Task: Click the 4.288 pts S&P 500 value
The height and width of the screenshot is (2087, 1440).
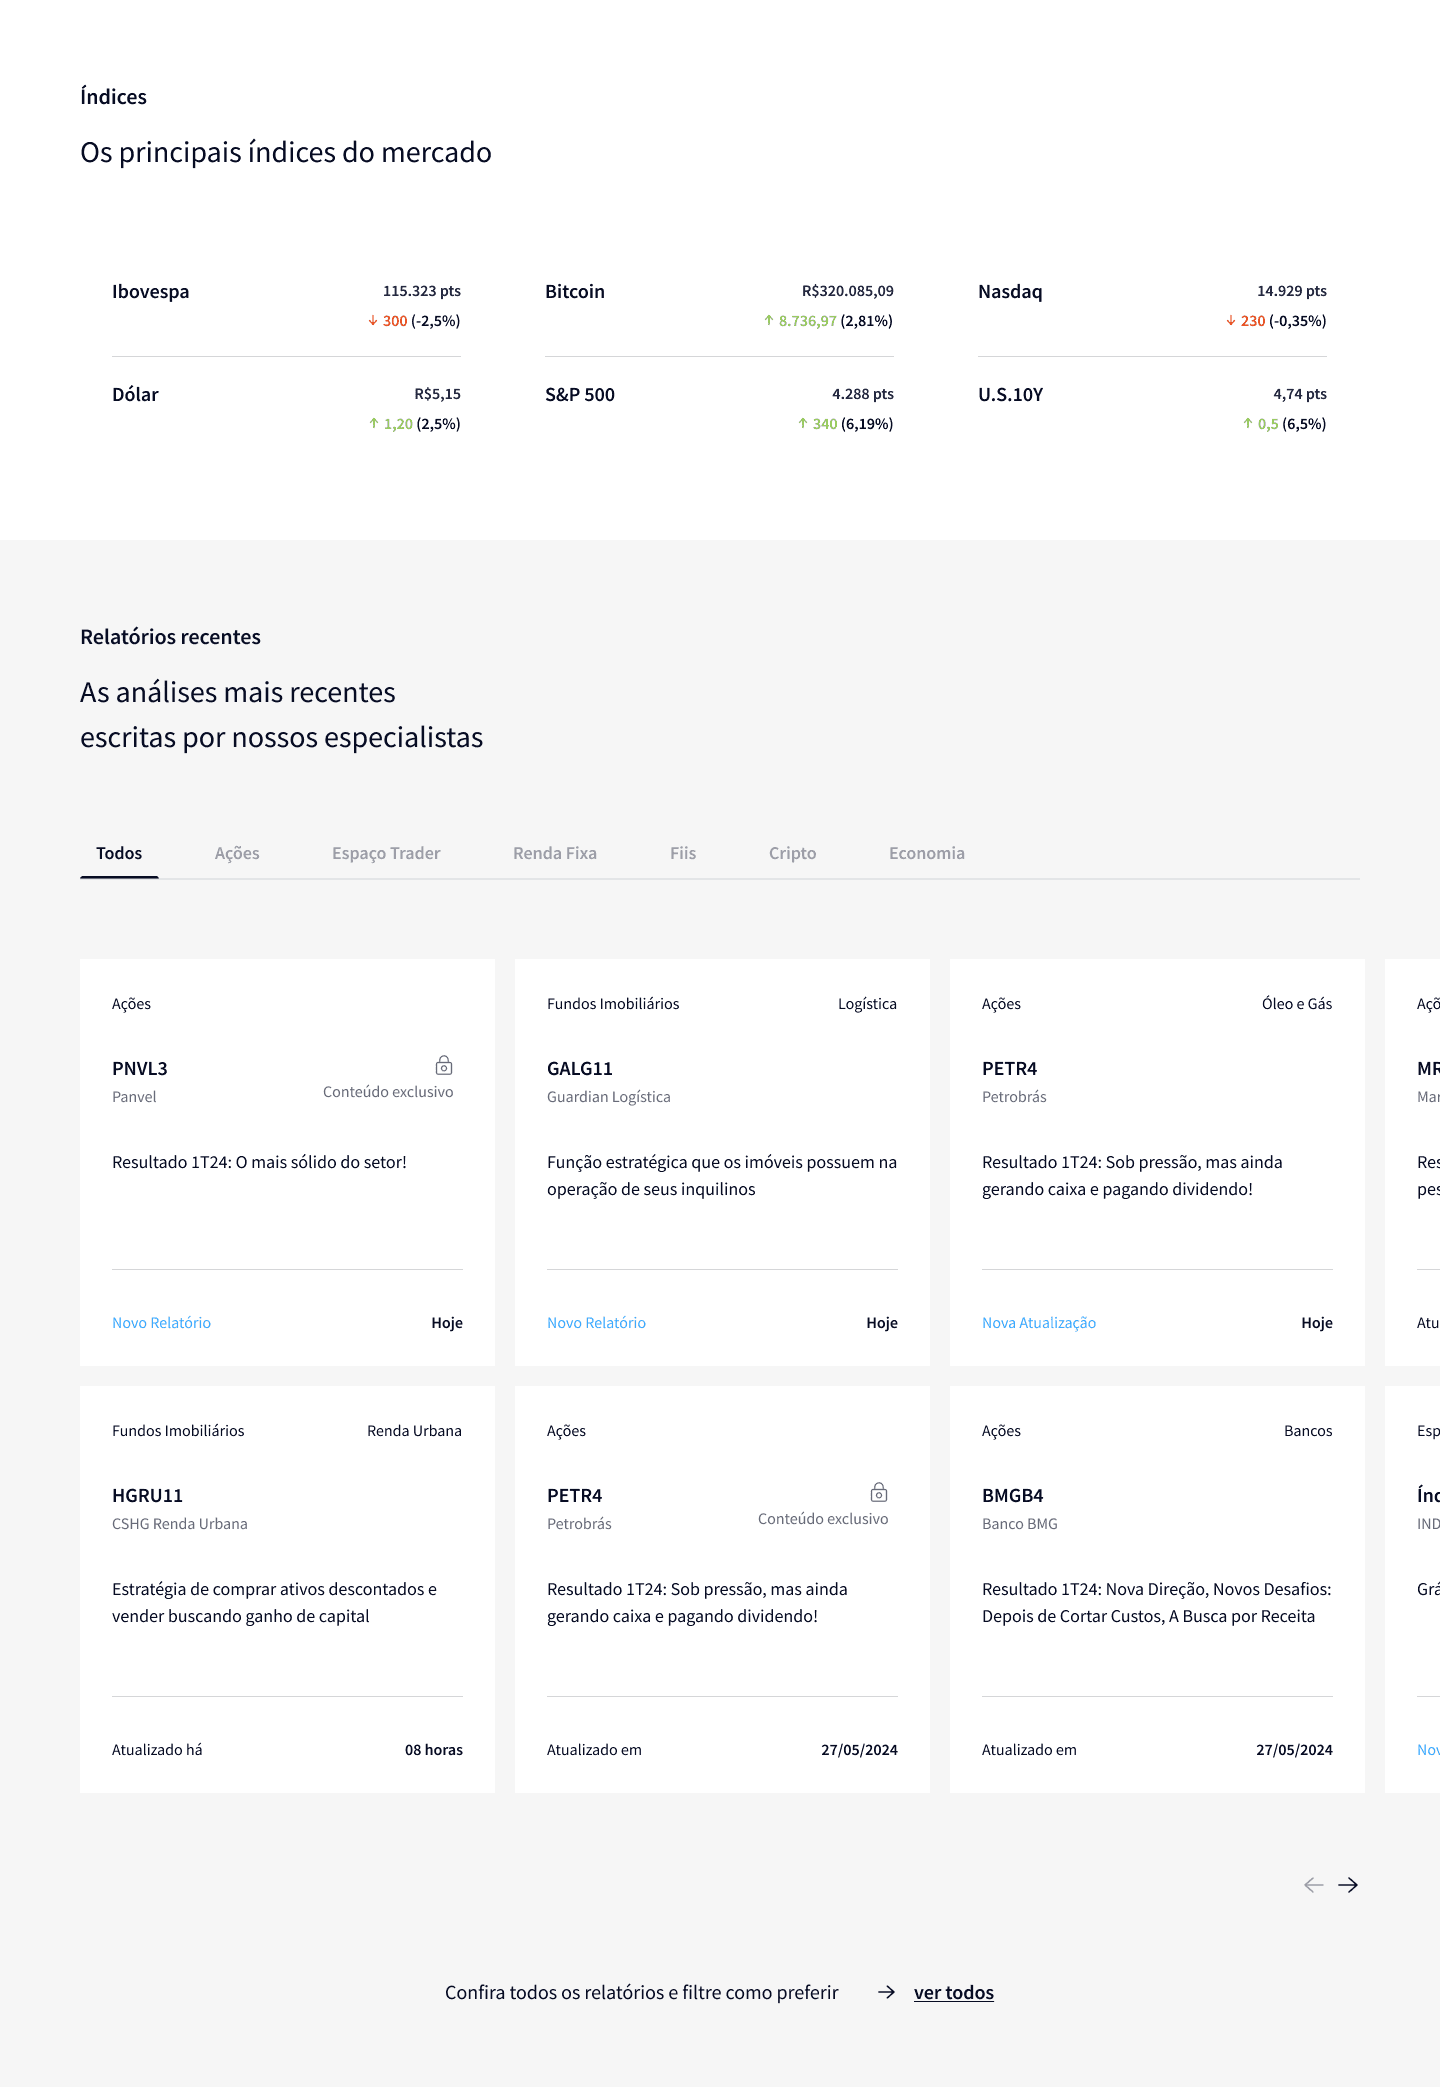Action: pos(863,394)
